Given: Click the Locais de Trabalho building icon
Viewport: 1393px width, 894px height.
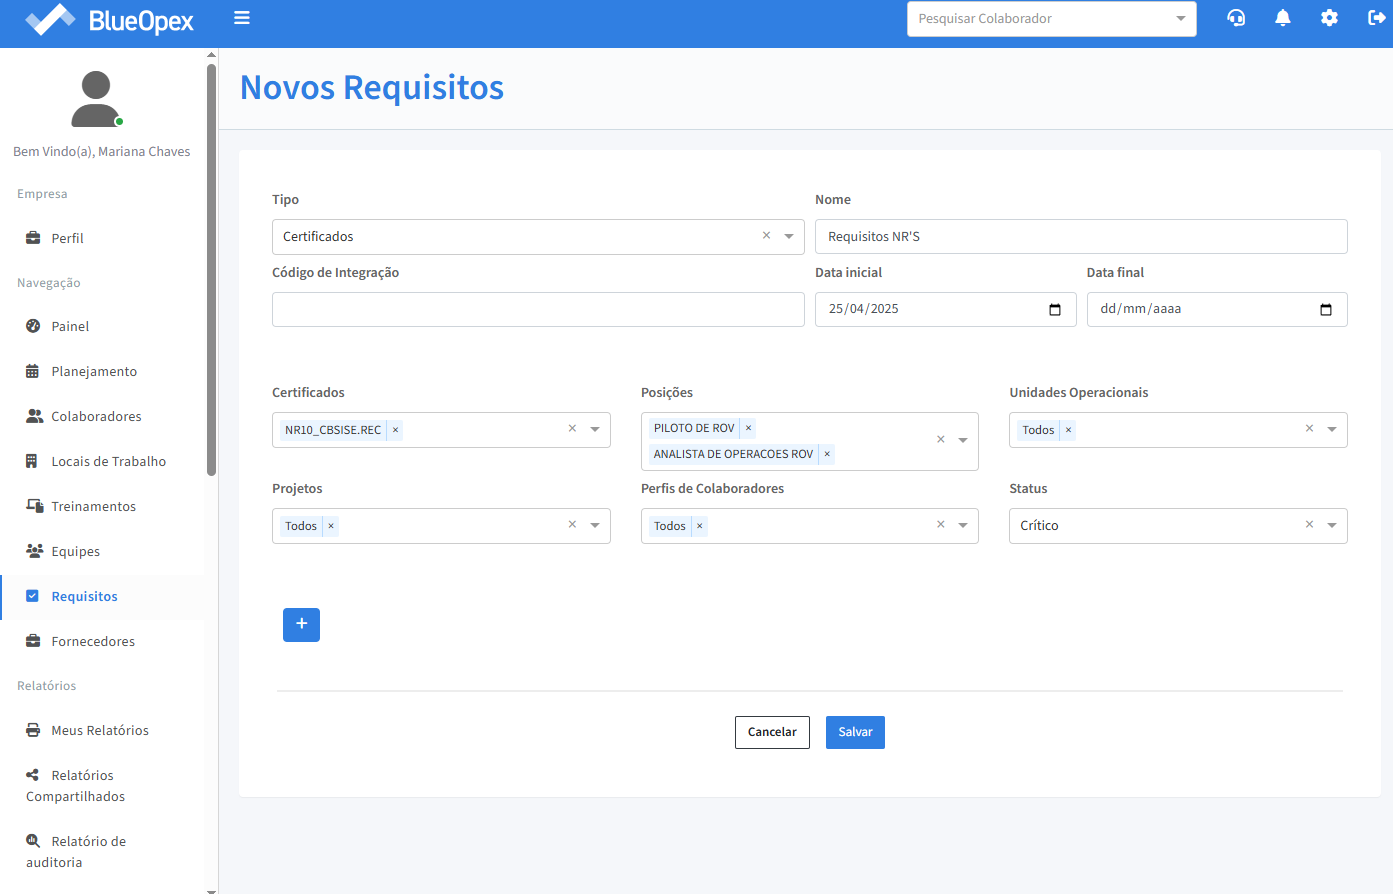Looking at the screenshot, I should point(32,461).
